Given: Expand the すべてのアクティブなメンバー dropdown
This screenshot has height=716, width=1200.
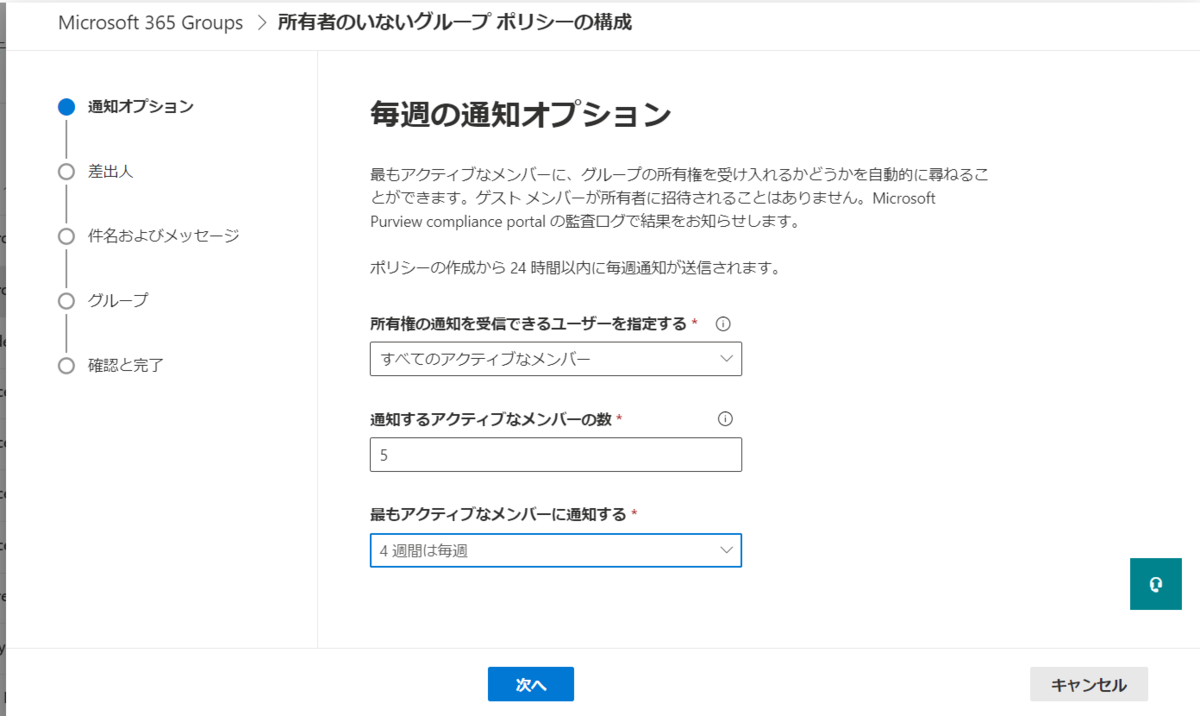Looking at the screenshot, I should tap(556, 359).
